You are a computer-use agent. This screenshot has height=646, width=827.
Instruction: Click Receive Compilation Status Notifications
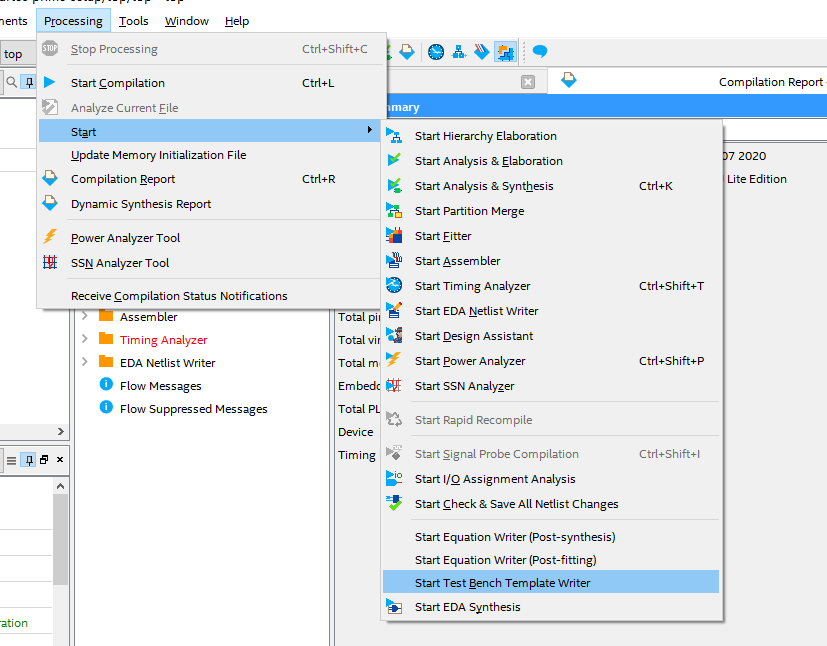tap(210, 296)
